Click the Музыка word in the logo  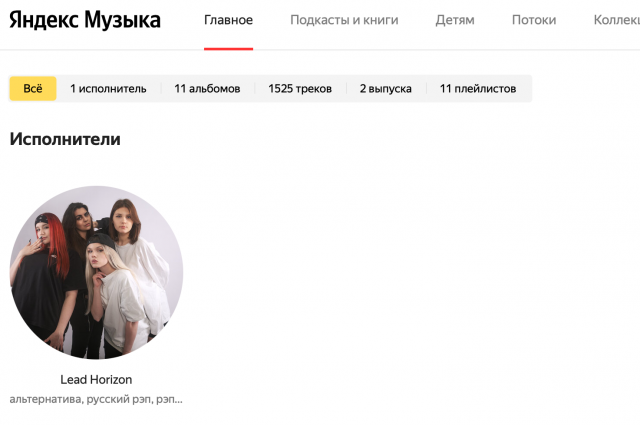[122, 20]
